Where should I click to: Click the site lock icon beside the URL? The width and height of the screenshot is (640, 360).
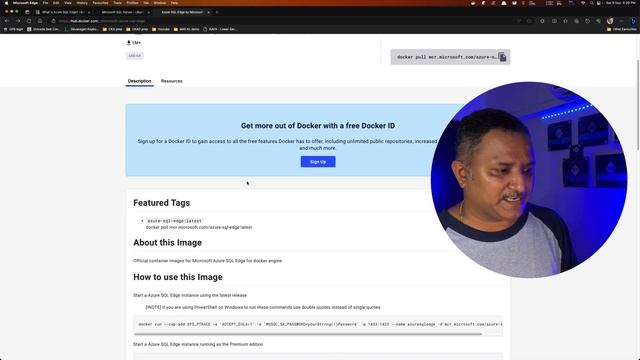coord(53,21)
